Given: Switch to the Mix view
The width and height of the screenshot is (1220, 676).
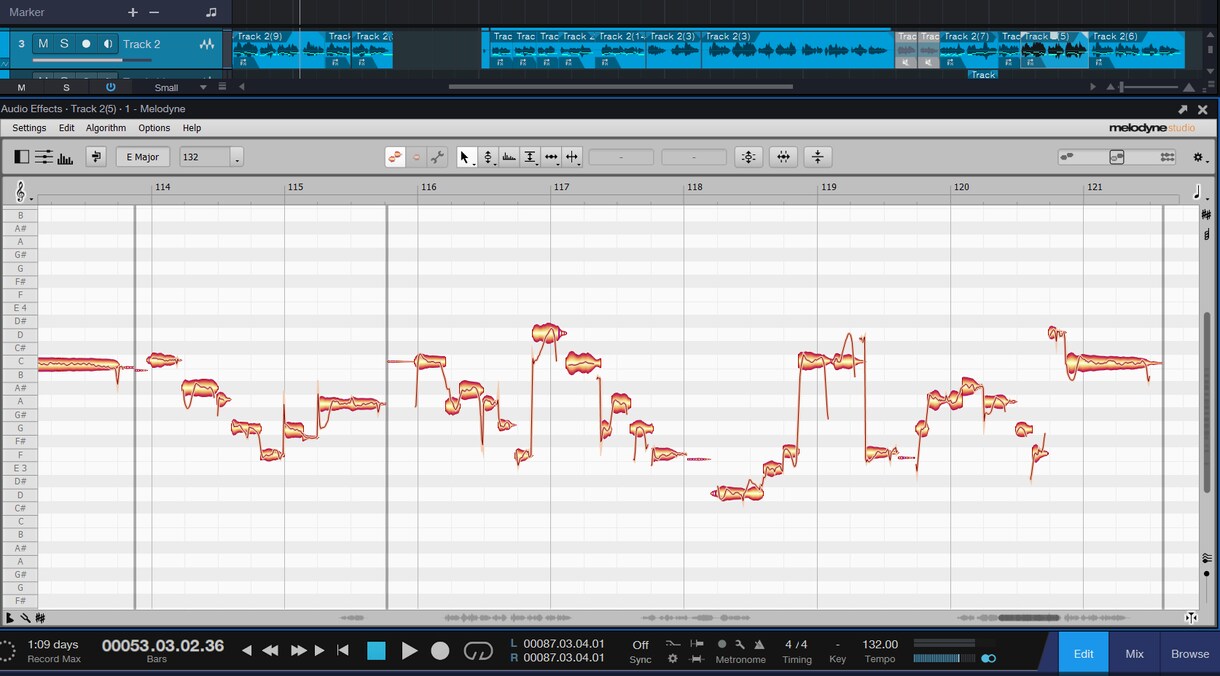Looking at the screenshot, I should point(1134,654).
